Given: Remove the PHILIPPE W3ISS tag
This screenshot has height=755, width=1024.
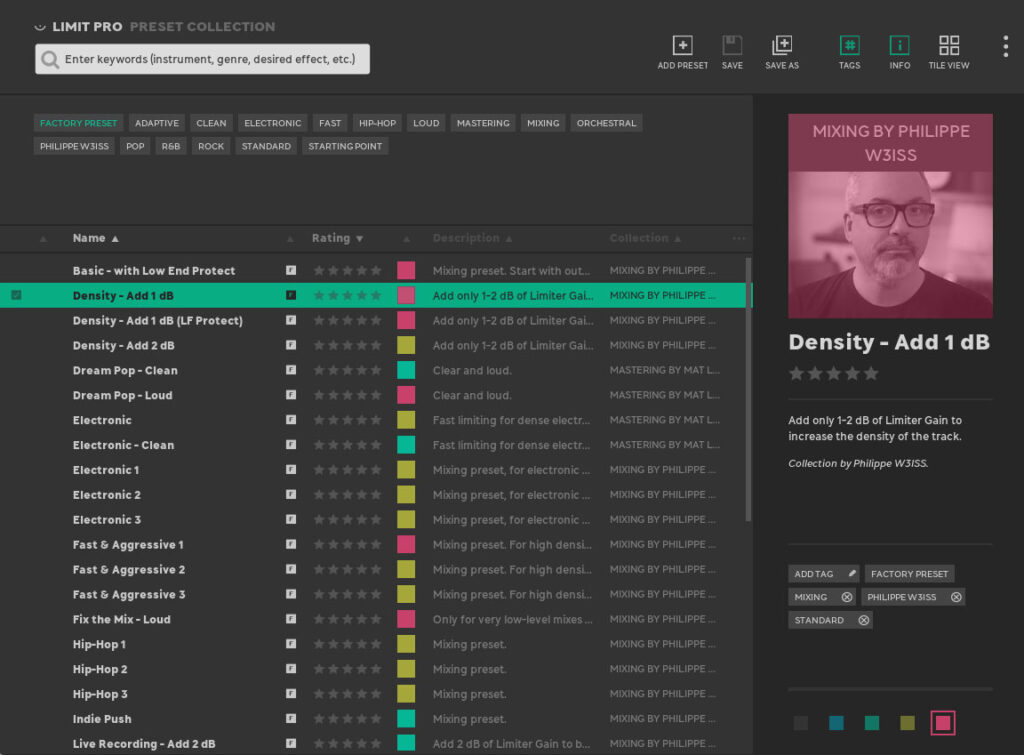Looking at the screenshot, I should tap(956, 597).
